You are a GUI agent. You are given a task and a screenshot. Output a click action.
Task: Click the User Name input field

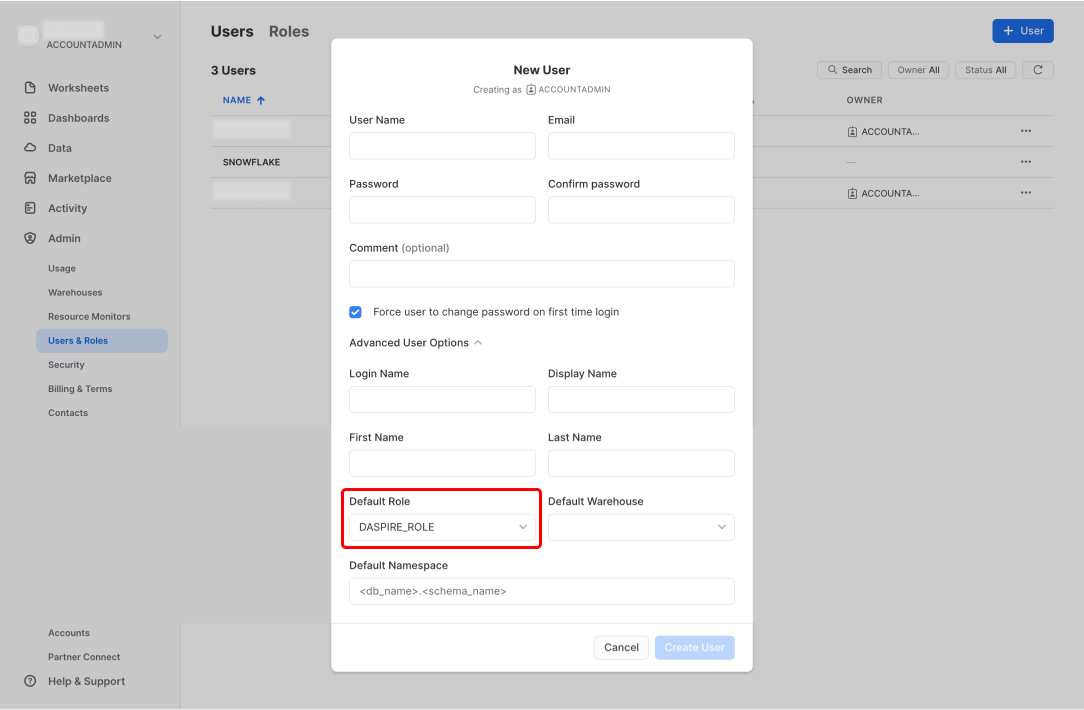[442, 146]
